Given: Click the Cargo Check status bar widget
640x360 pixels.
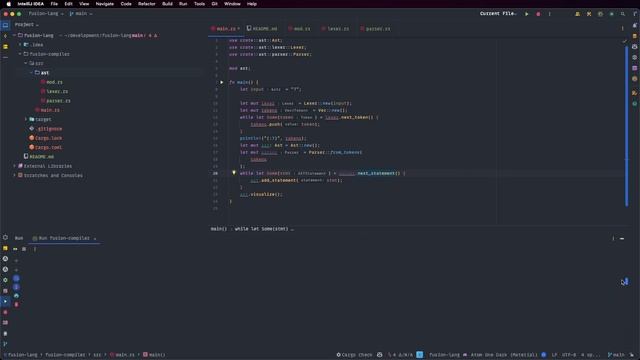Looking at the screenshot, I should coord(354,355).
